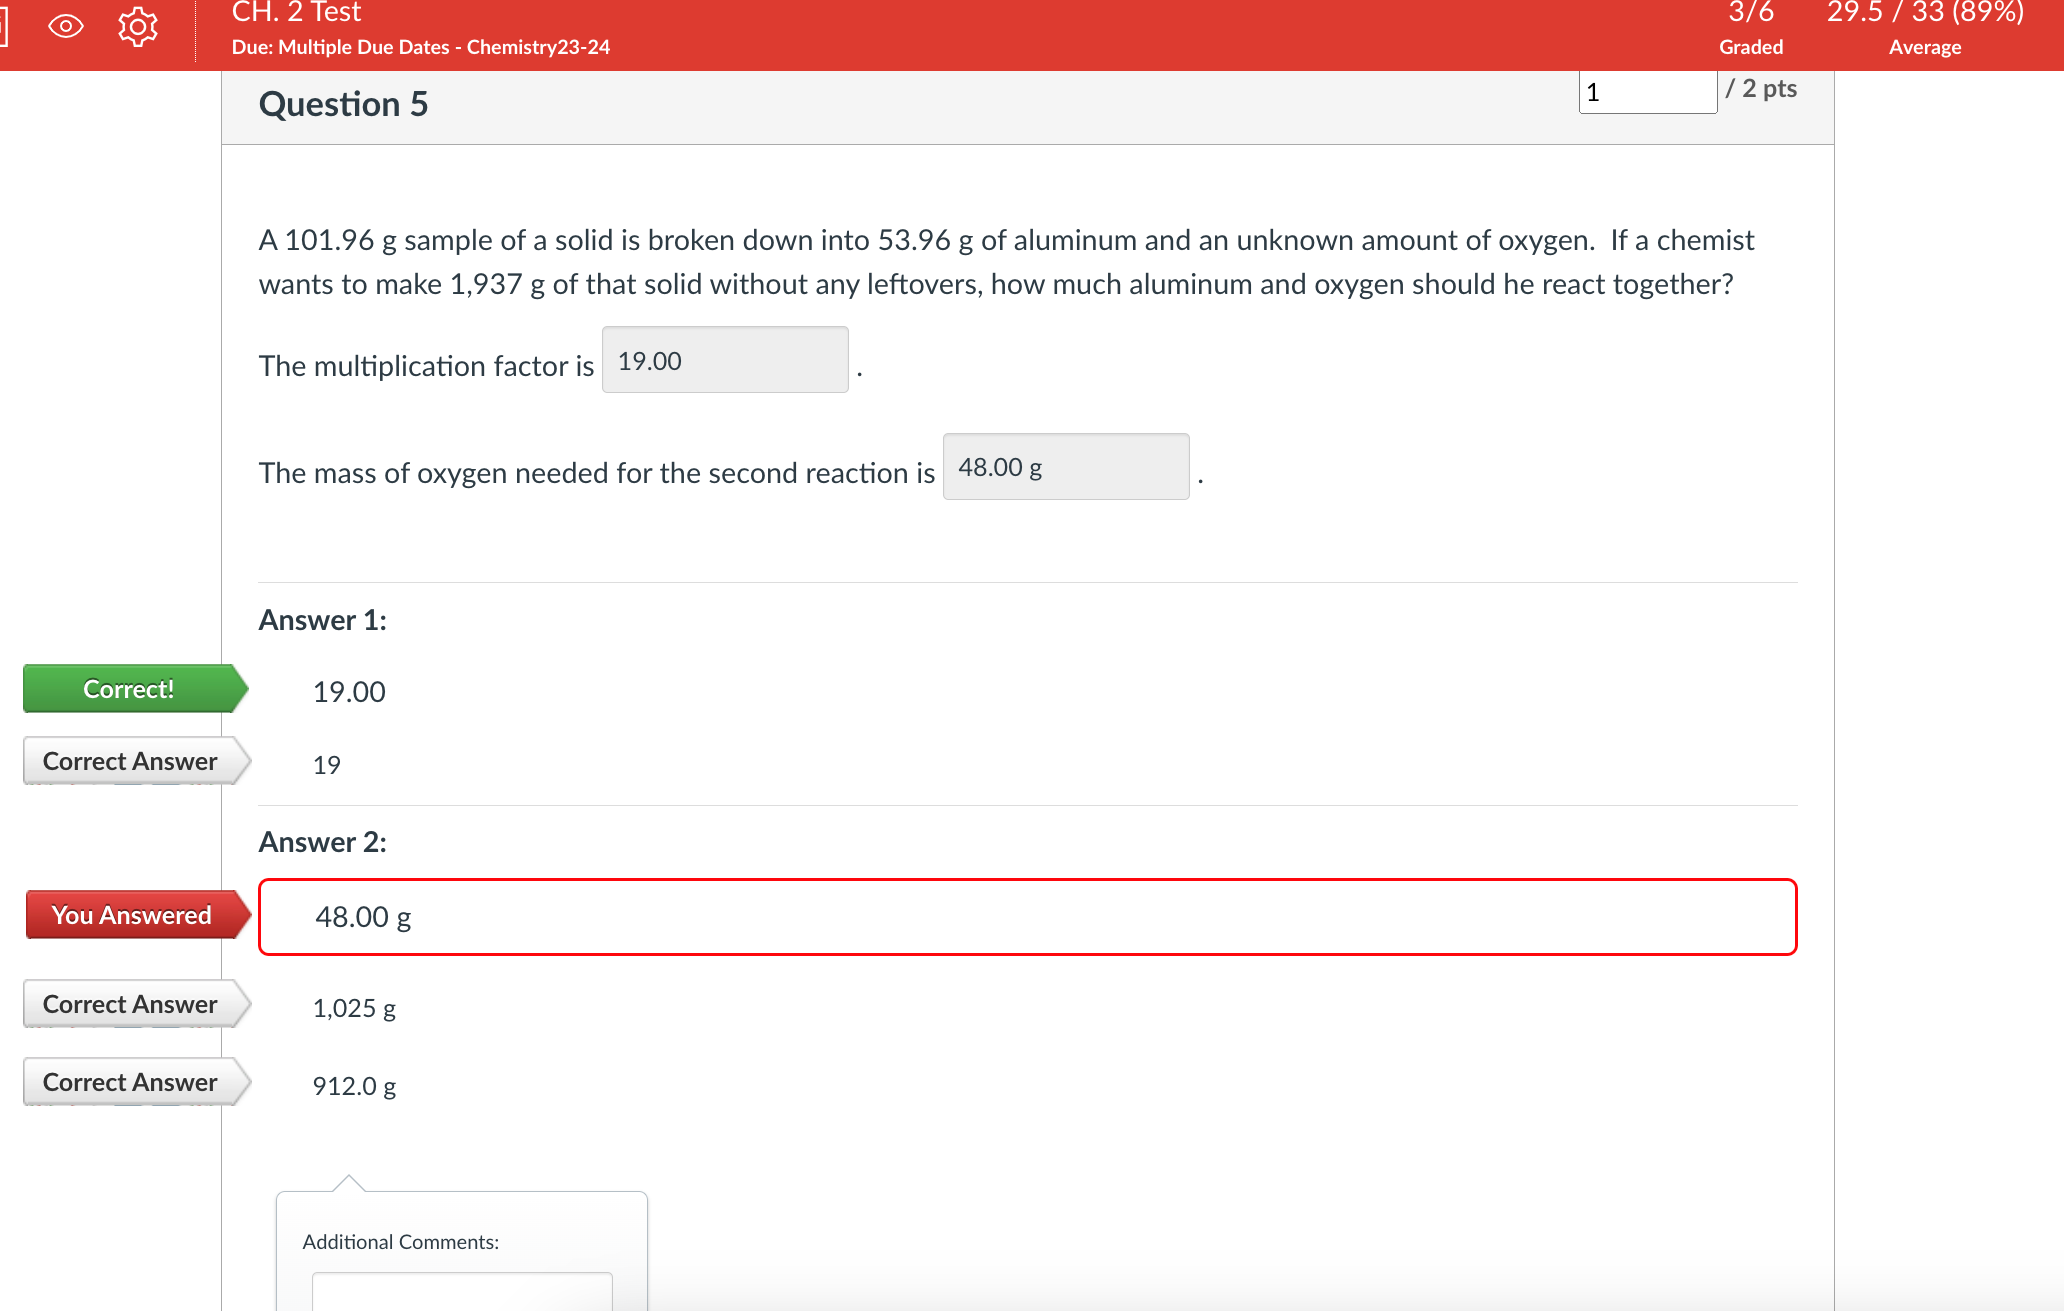Click the green Correct! label
This screenshot has height=1311, width=2064.
[x=130, y=689]
